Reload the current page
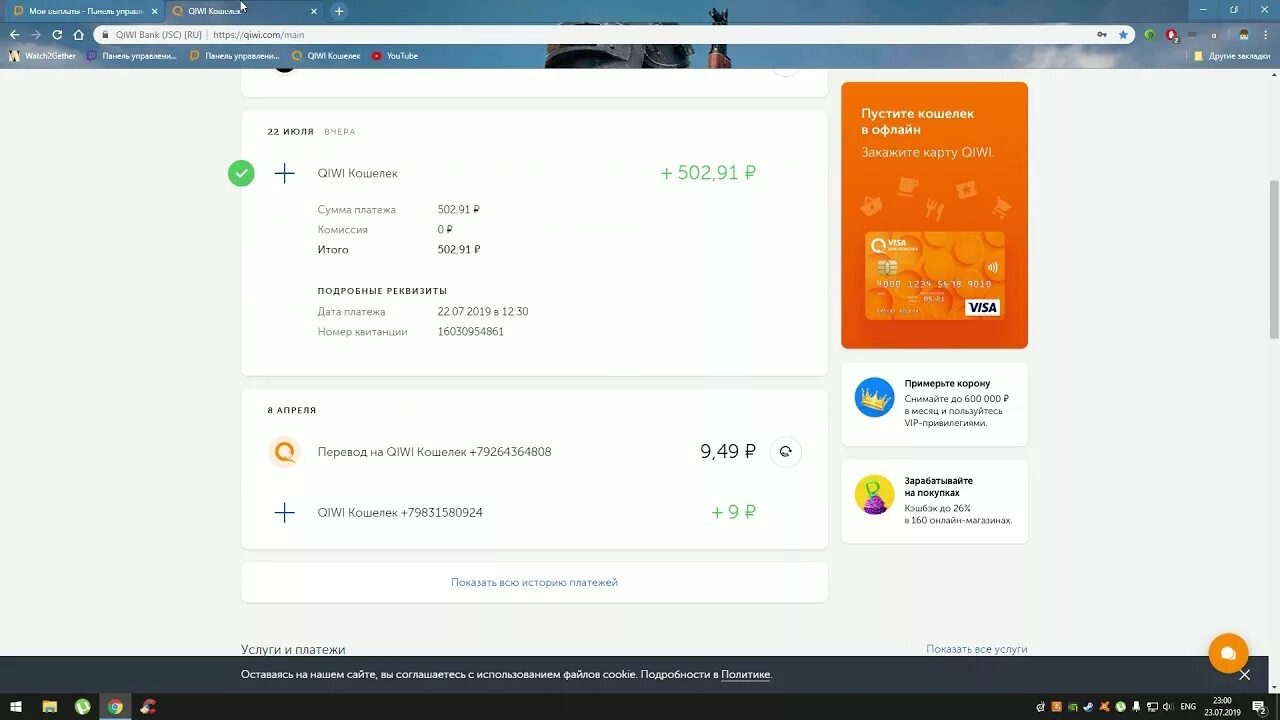 (x=57, y=34)
